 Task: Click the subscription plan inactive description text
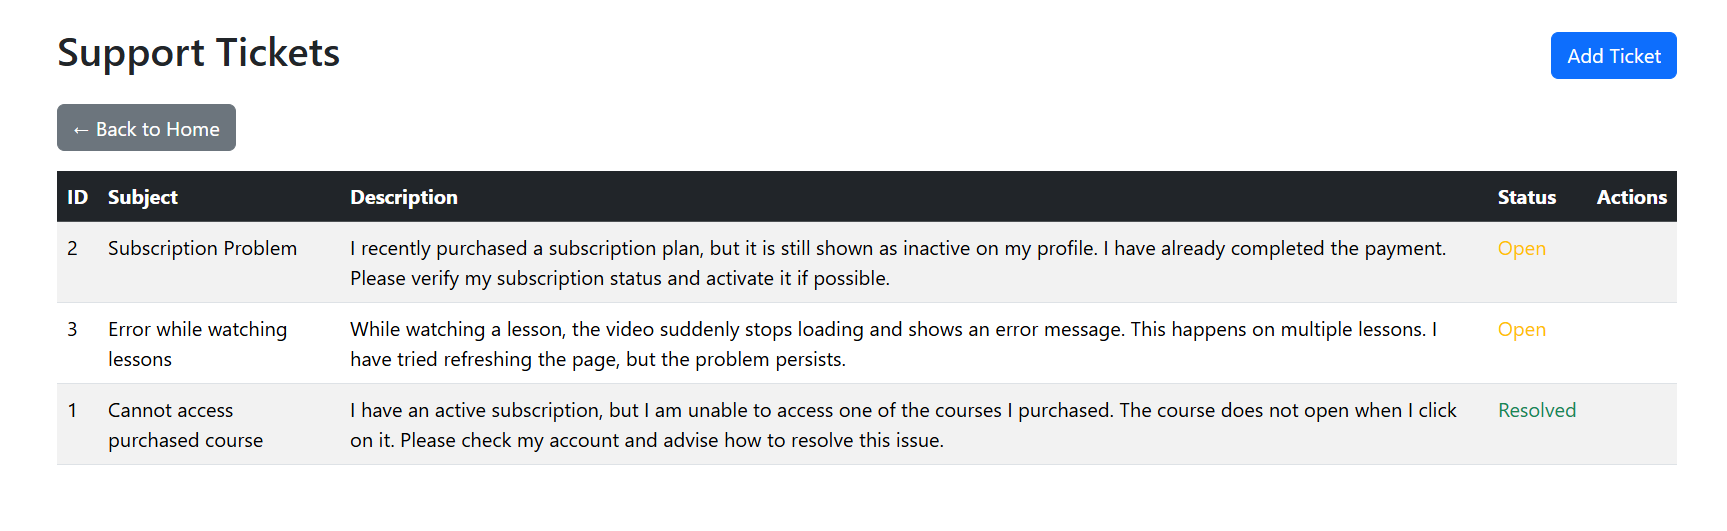click(x=897, y=262)
